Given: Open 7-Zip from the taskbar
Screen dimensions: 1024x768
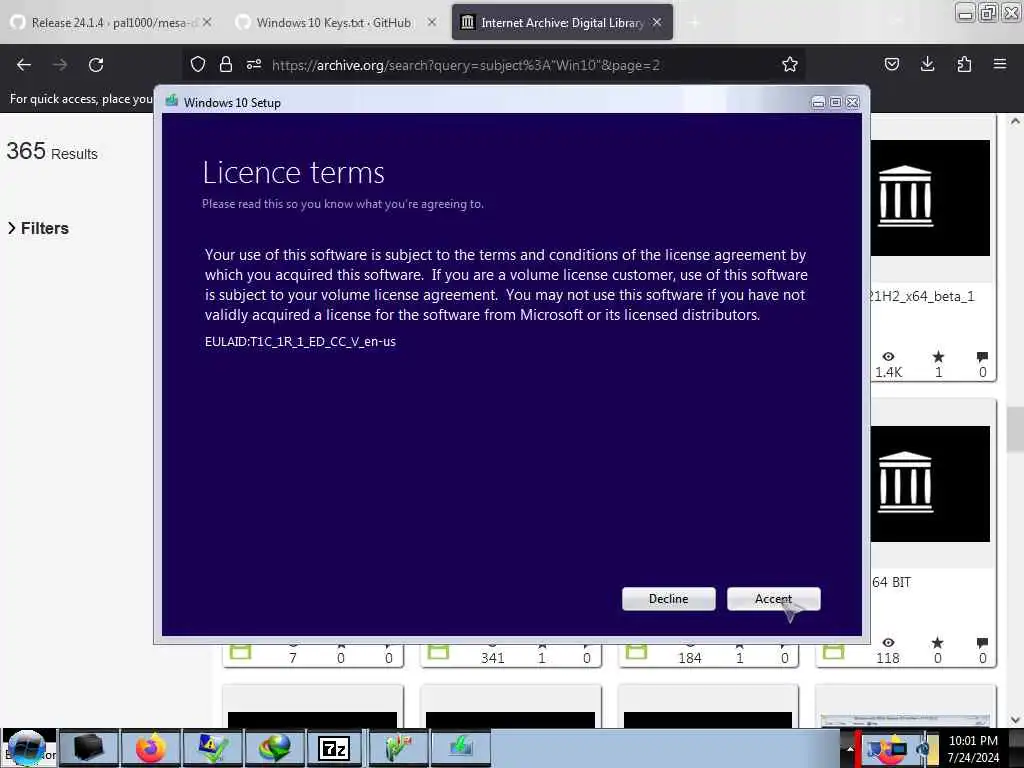Looking at the screenshot, I should coord(334,748).
